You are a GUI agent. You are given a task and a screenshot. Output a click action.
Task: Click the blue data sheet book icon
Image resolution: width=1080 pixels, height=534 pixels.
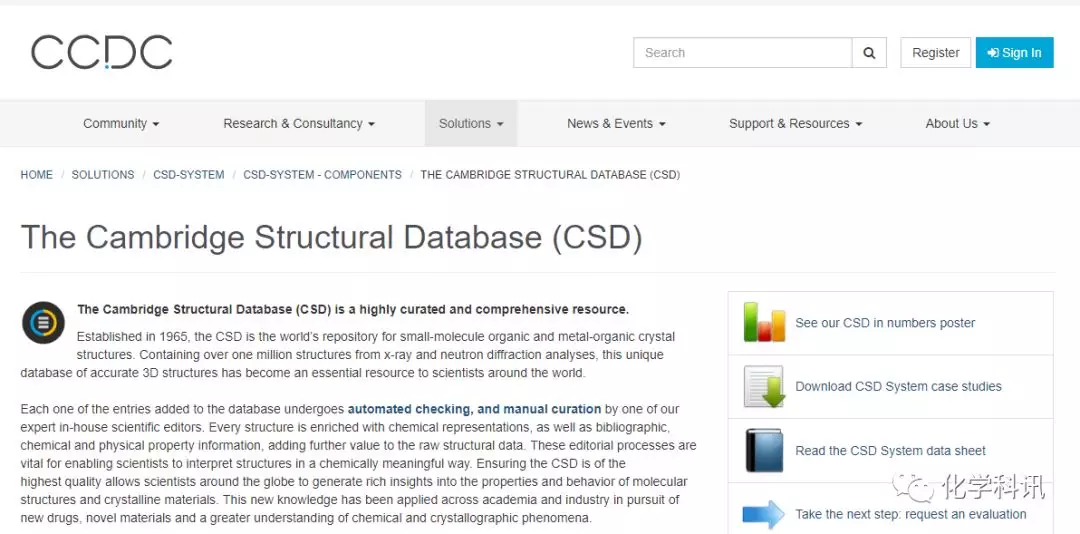click(764, 450)
